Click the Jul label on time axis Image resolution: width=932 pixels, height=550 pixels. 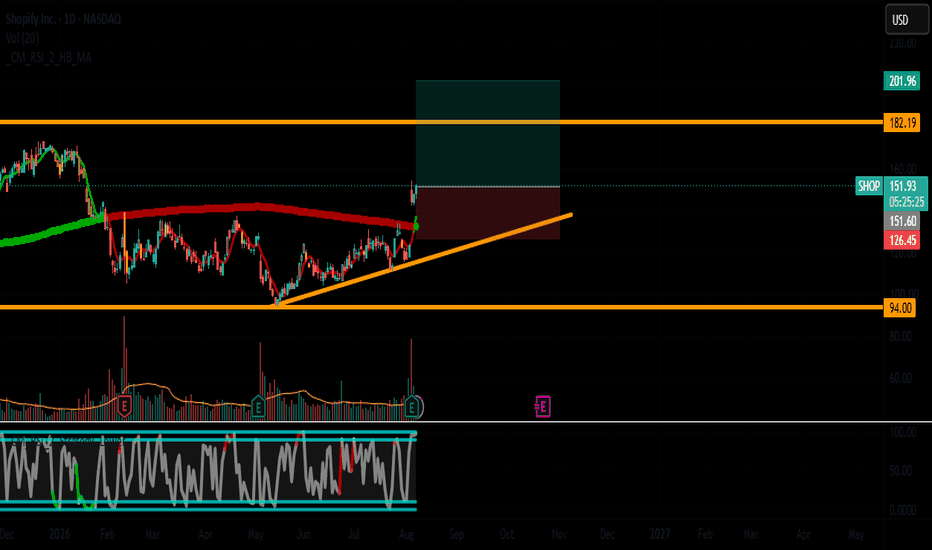pyautogui.click(x=354, y=534)
